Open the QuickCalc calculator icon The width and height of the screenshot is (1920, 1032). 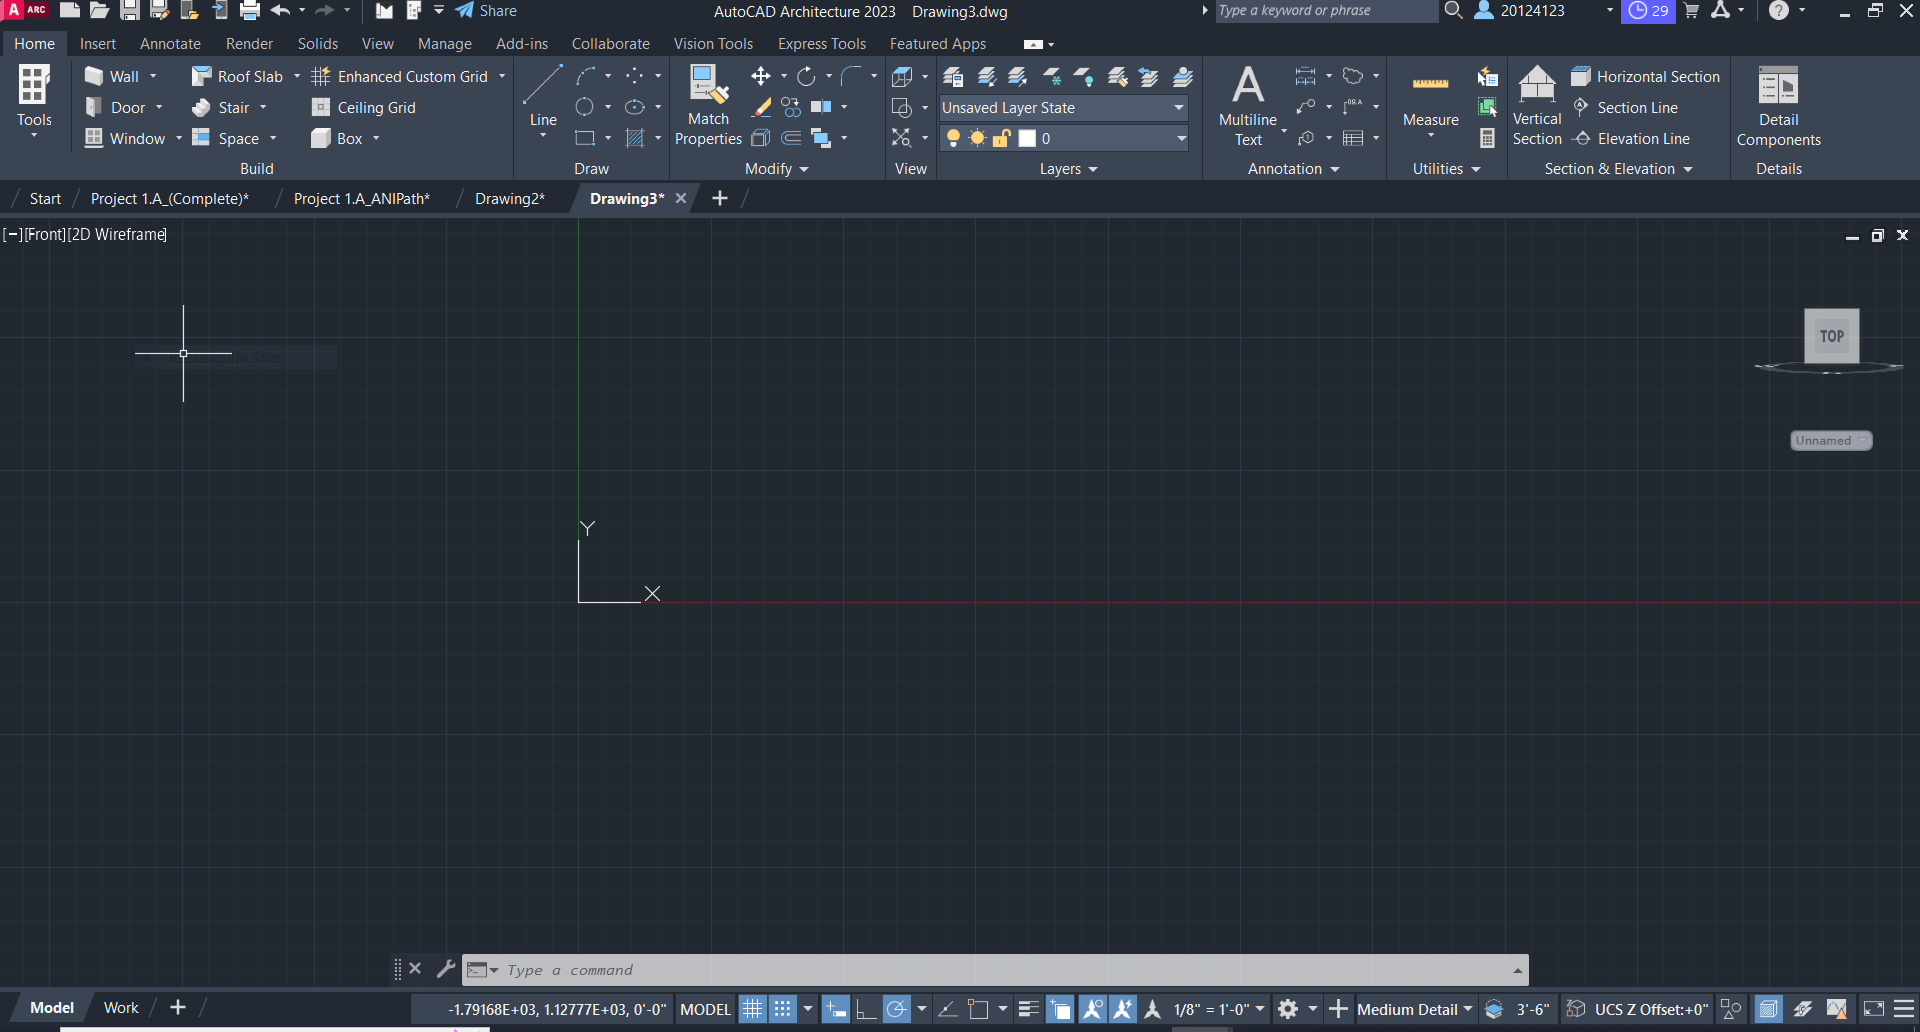click(1487, 139)
